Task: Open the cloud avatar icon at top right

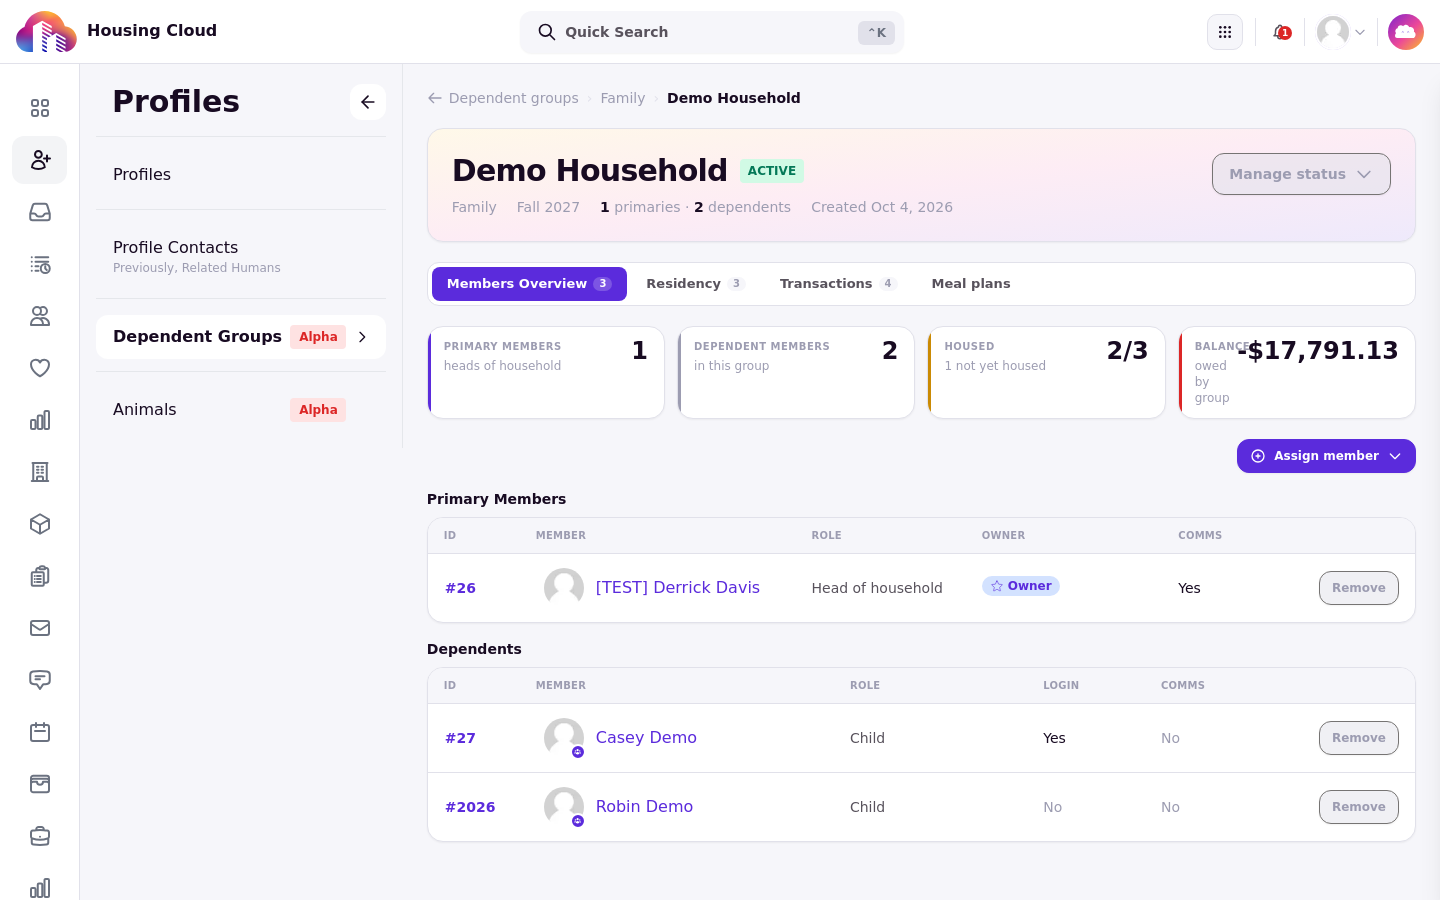Action: [x=1406, y=32]
